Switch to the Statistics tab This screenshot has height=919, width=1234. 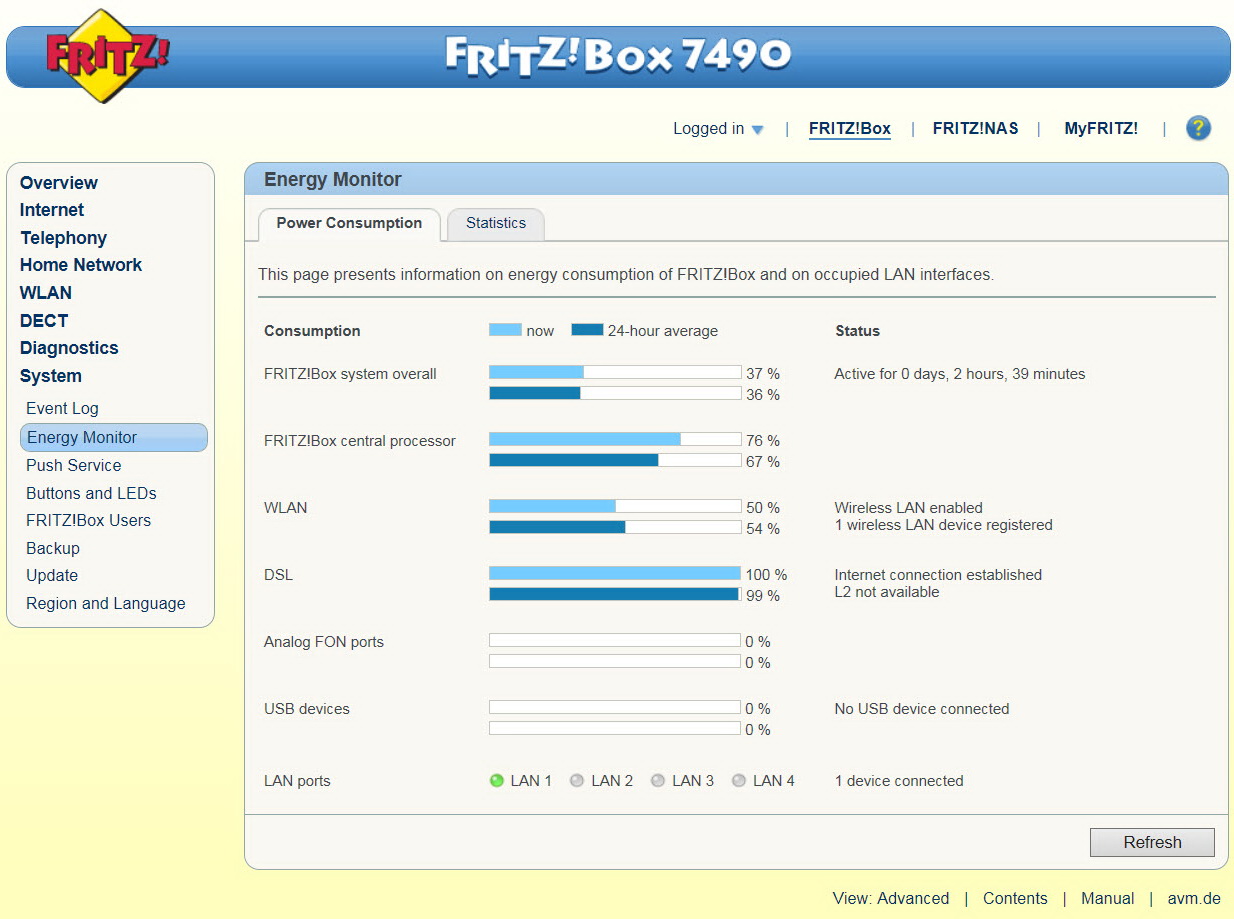tap(496, 224)
